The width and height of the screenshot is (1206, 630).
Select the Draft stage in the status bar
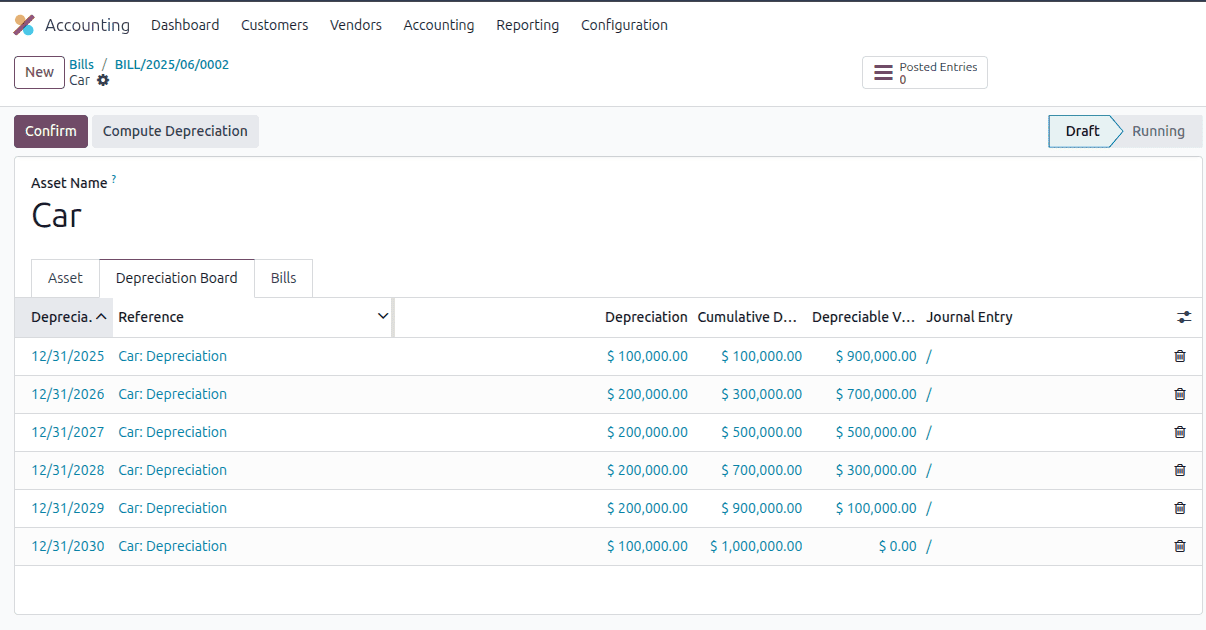click(x=1081, y=131)
